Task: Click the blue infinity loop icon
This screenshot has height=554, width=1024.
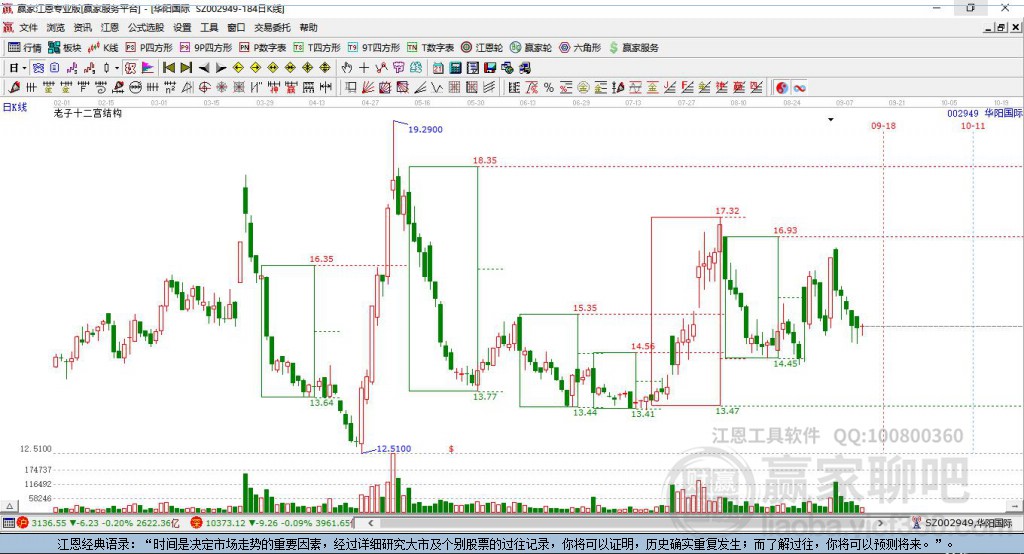Action: 799,88
